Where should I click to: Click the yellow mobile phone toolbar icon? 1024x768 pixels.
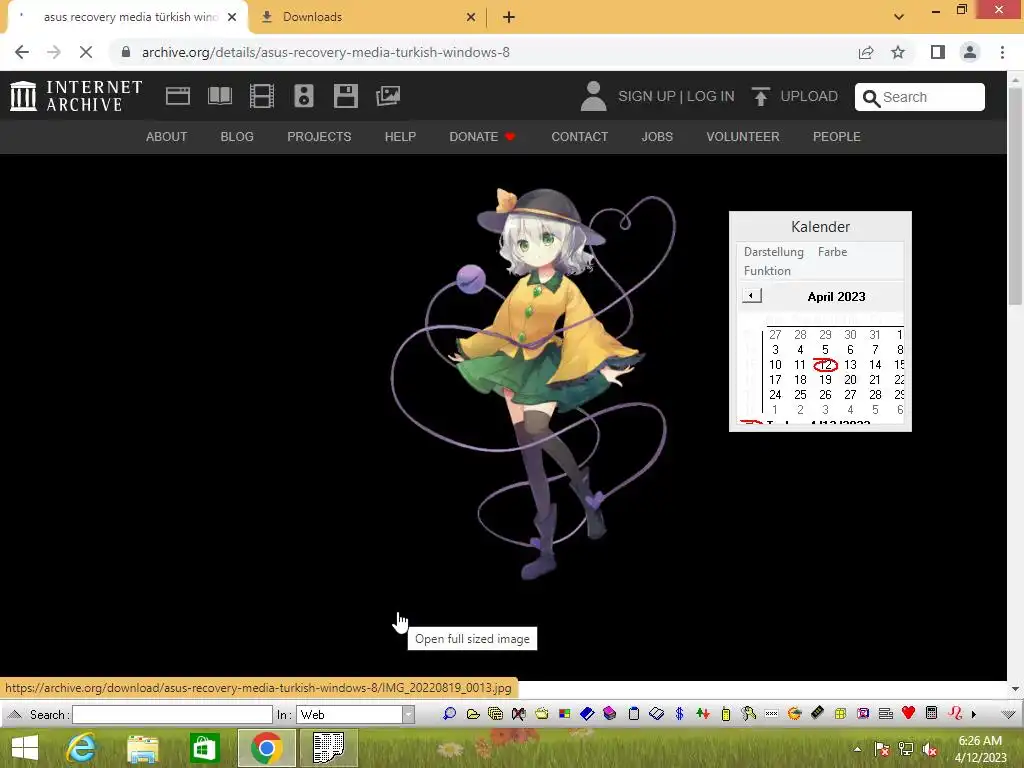tap(726, 714)
